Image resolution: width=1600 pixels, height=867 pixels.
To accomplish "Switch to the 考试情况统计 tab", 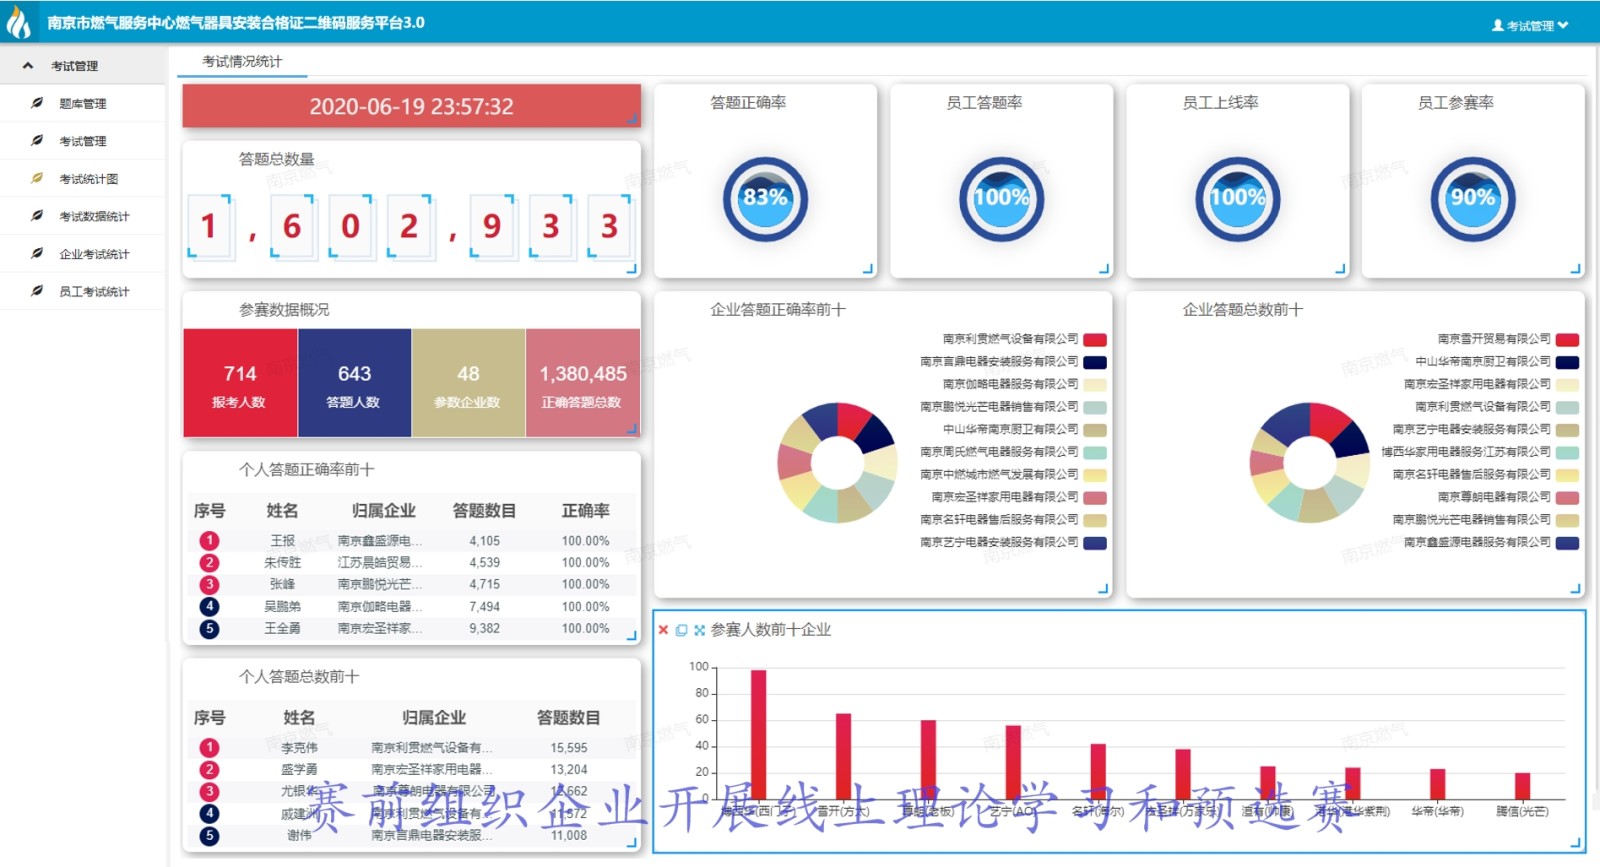I will [242, 62].
